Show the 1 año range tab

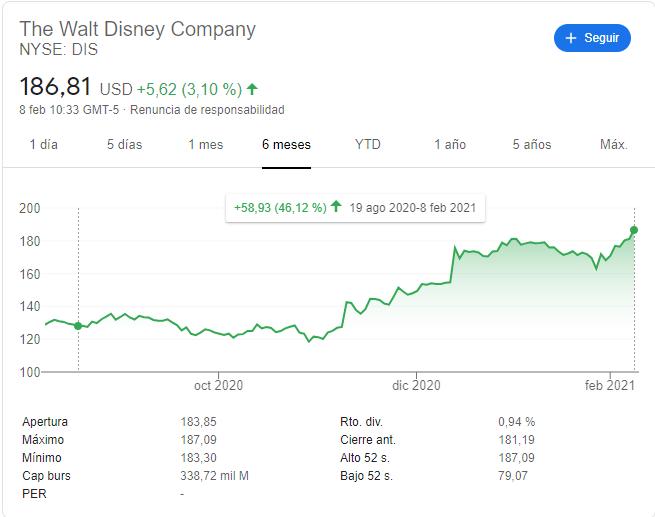(450, 144)
